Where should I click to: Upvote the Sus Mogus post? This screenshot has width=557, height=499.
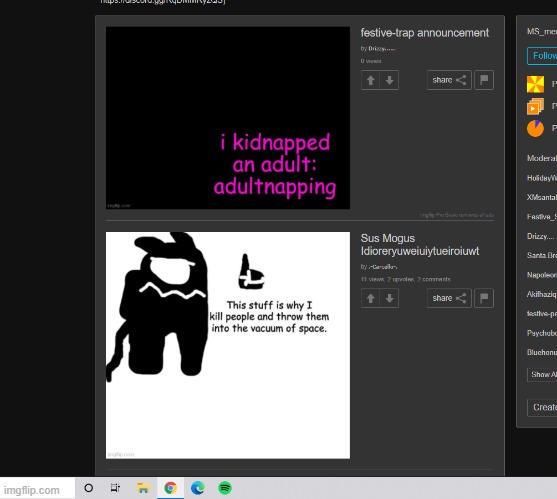[x=371, y=298]
